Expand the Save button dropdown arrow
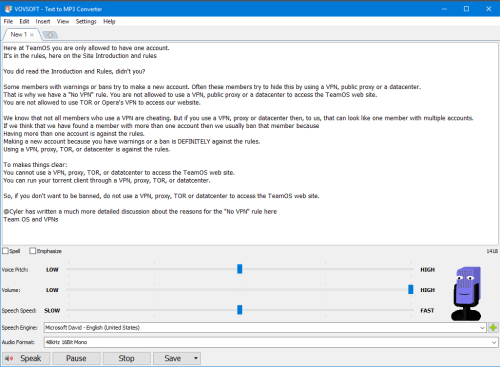 pos(196,358)
